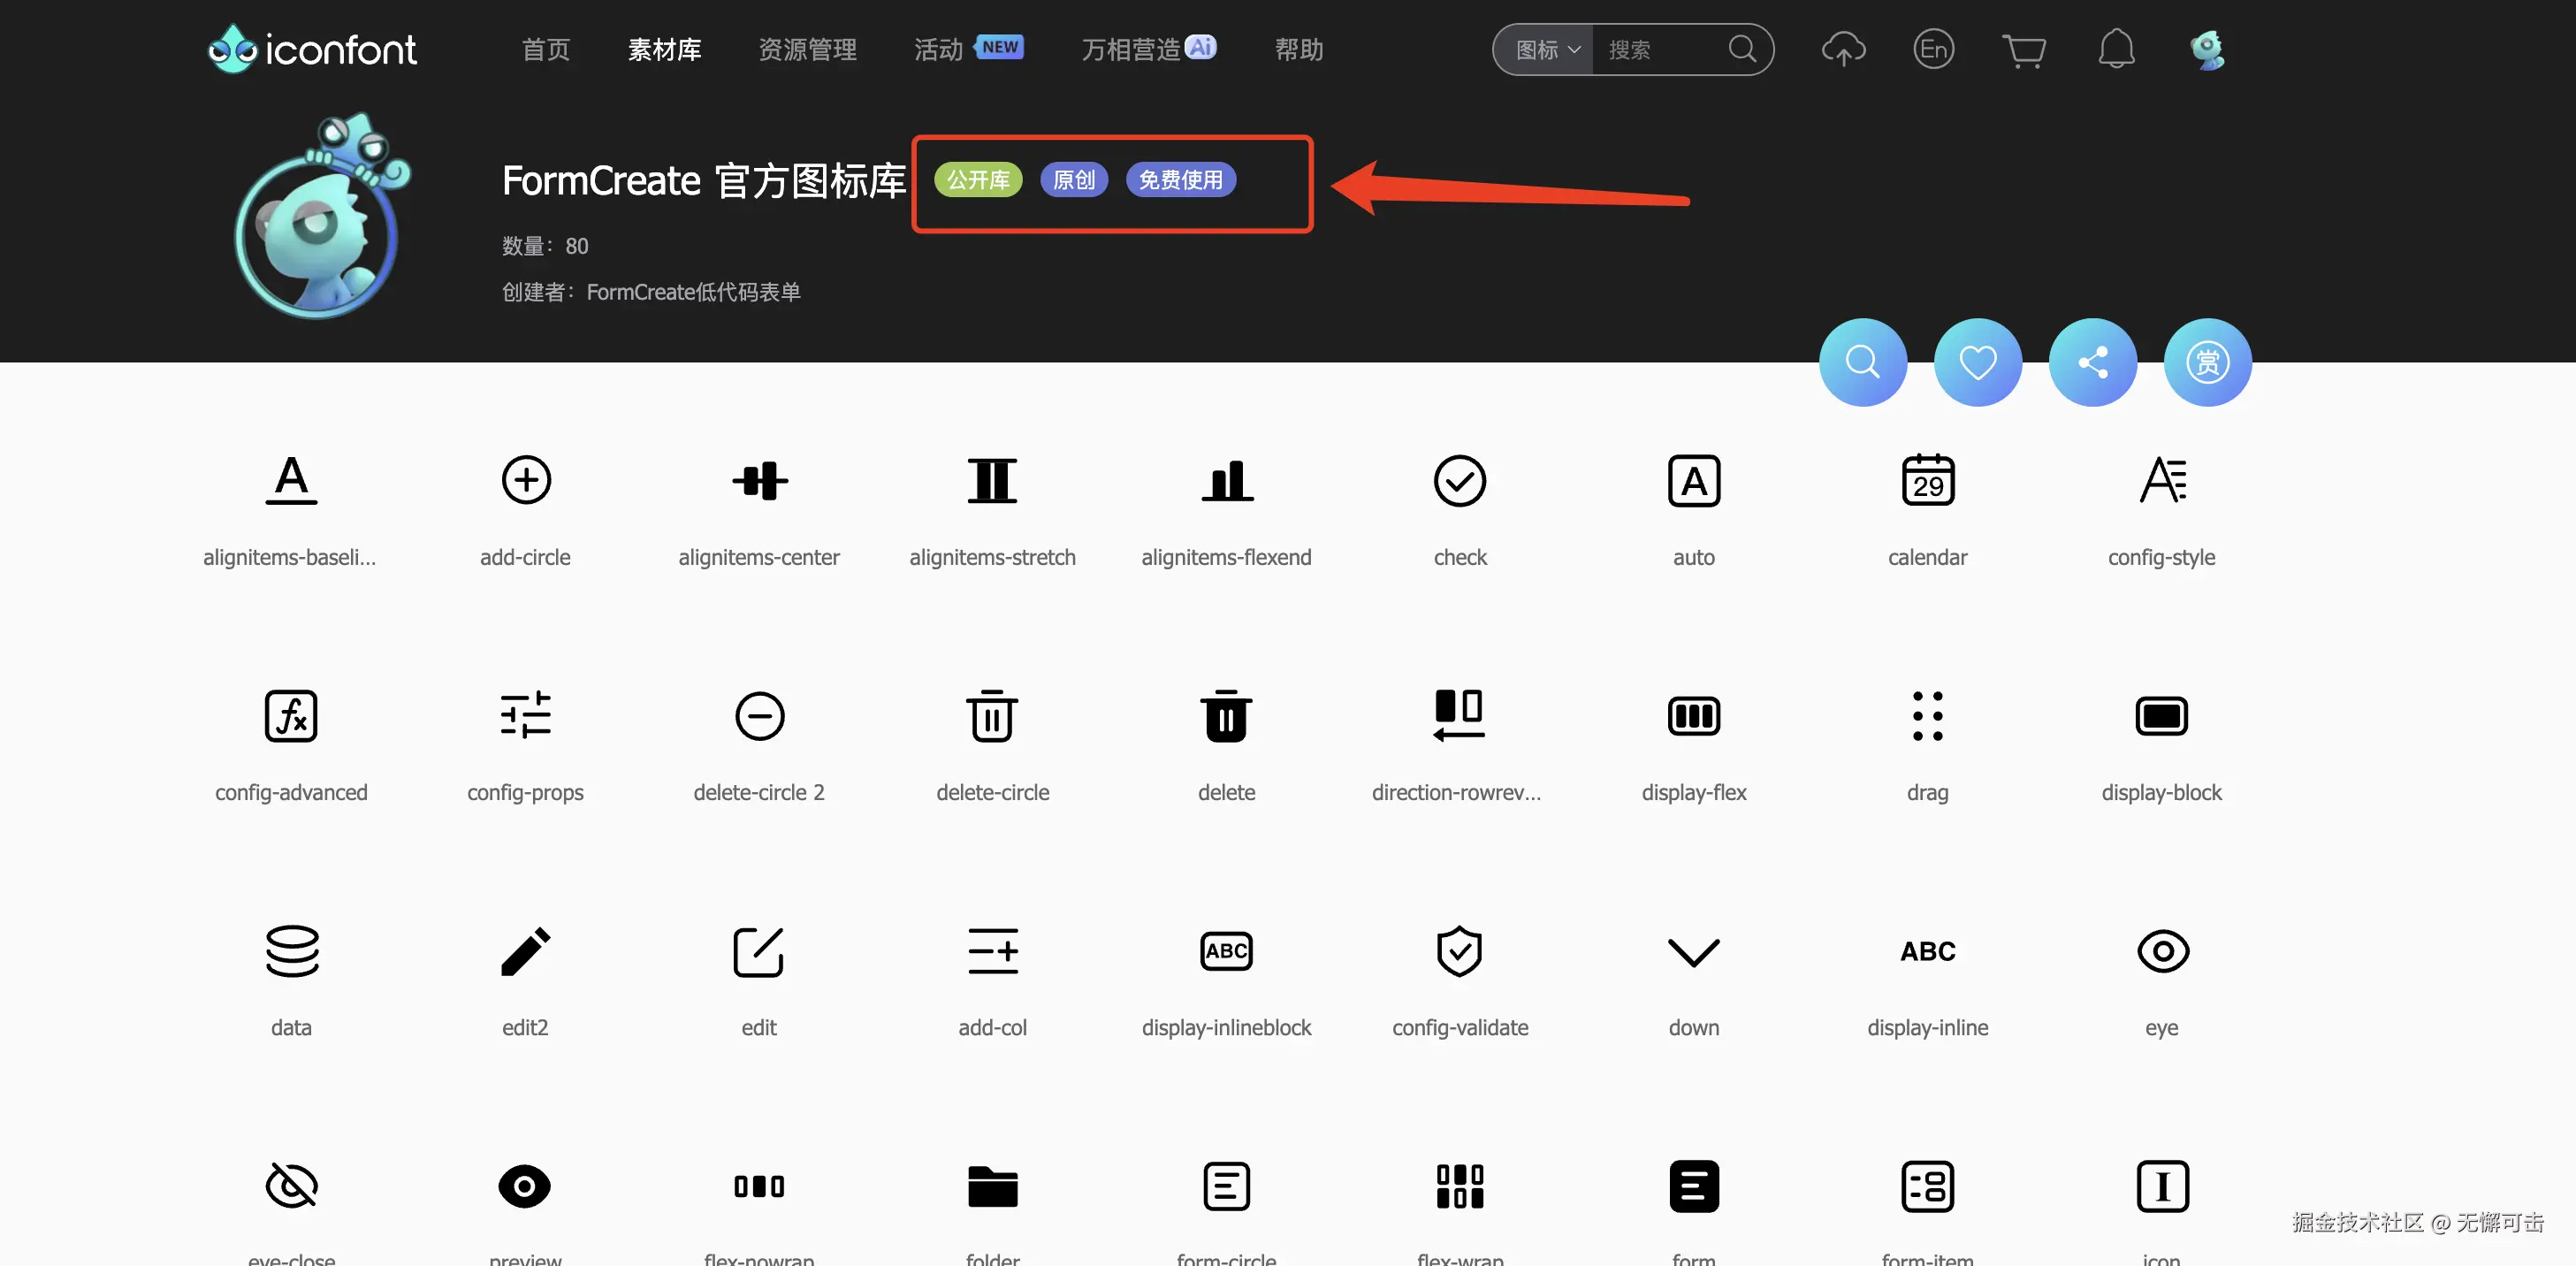Select the config-advanced fx icon
The width and height of the screenshot is (2576, 1266).
pyautogui.click(x=291, y=716)
